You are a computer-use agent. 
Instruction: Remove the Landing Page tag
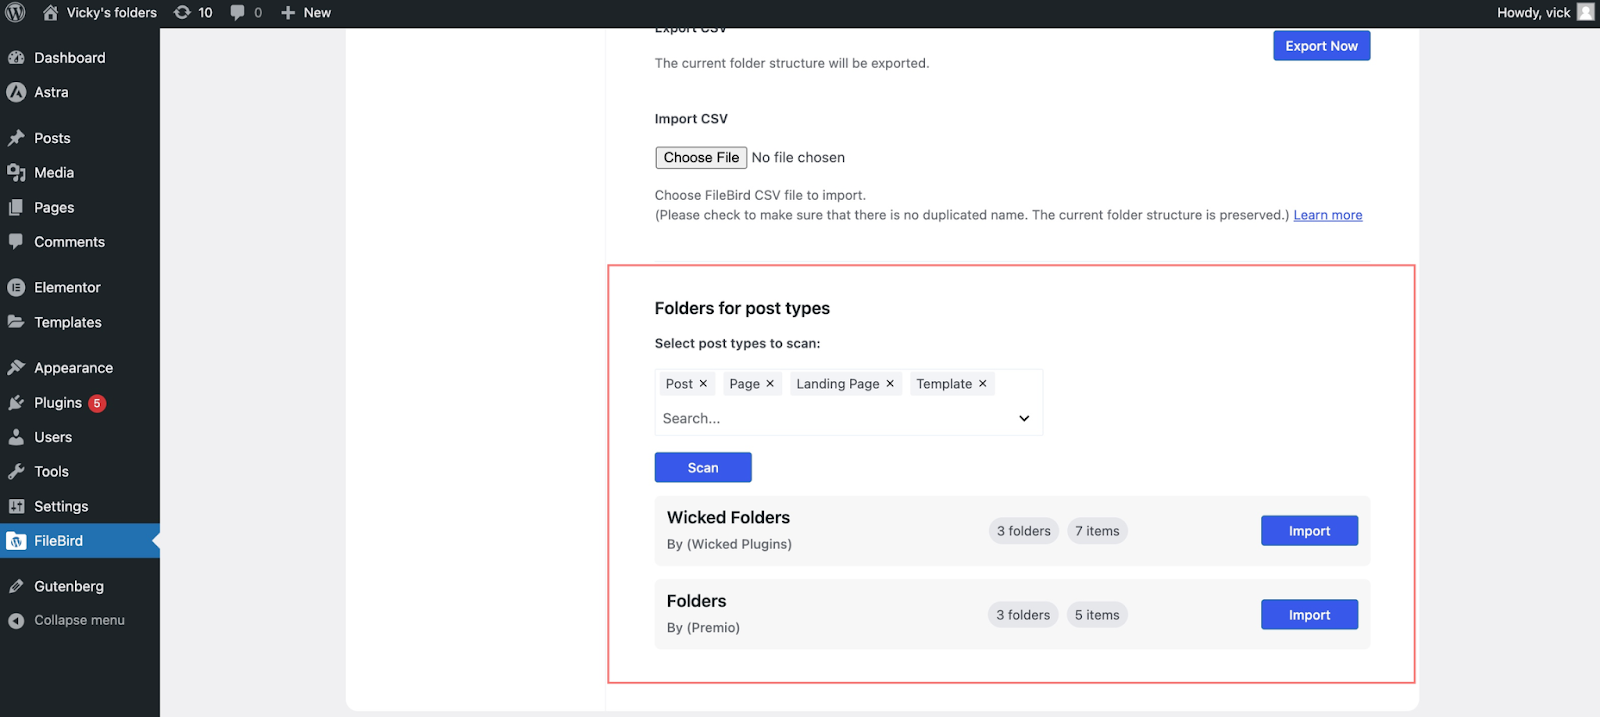pos(890,384)
